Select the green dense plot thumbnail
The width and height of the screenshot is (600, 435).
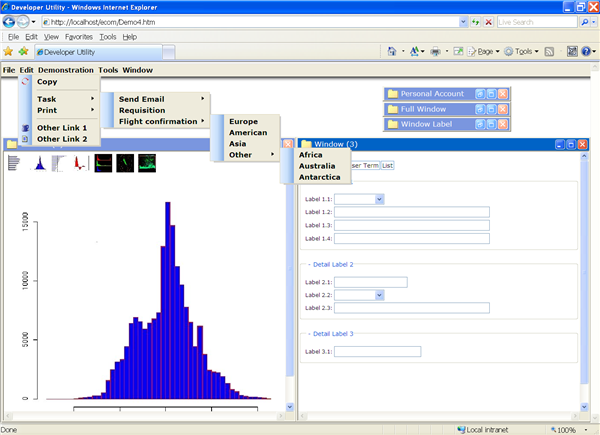click(x=147, y=163)
